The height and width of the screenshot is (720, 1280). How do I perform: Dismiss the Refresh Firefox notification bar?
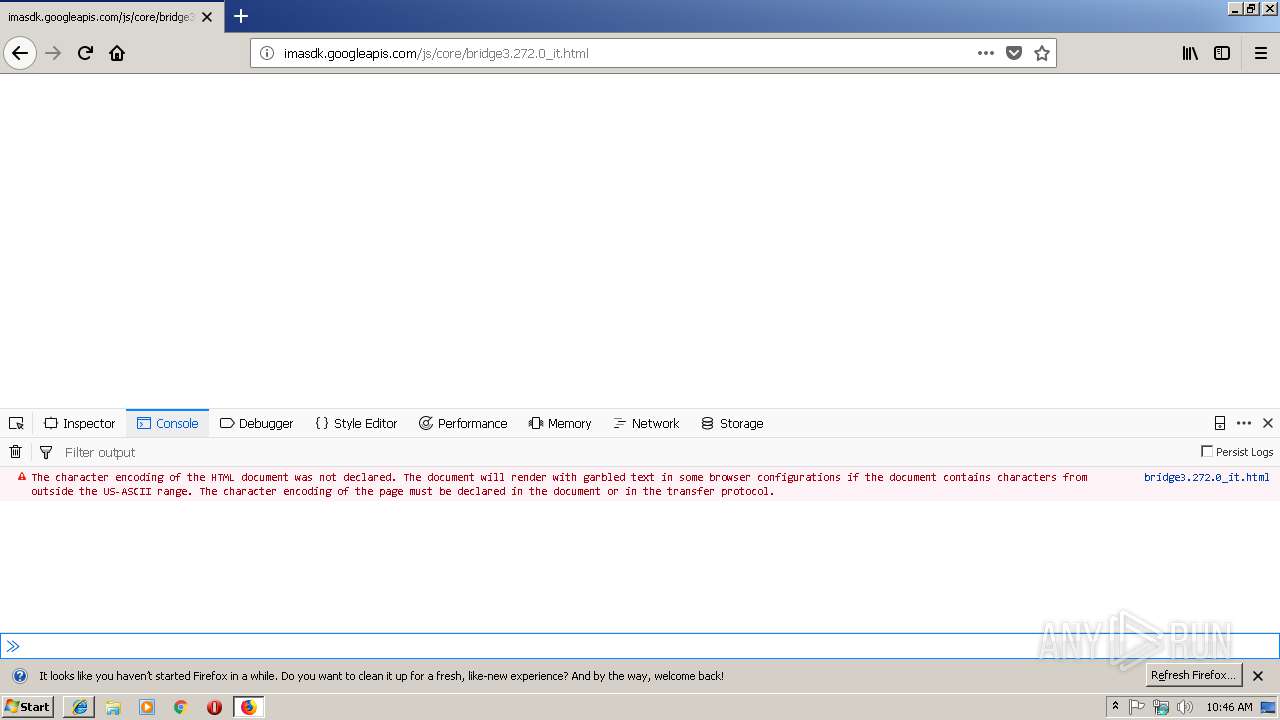pos(1258,676)
